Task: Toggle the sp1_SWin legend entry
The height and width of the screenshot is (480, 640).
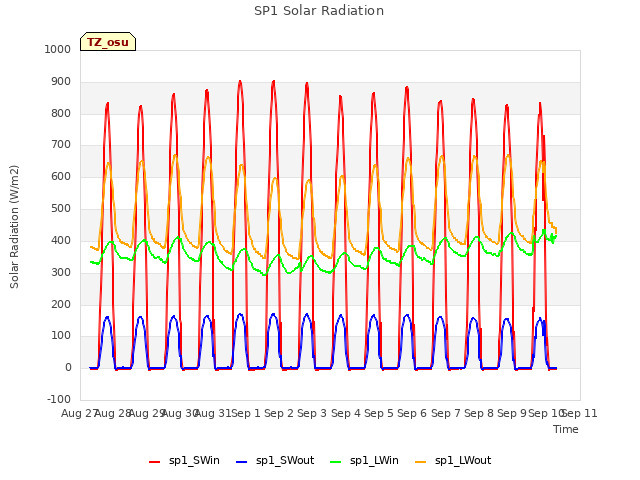Action: pyautogui.click(x=184, y=461)
